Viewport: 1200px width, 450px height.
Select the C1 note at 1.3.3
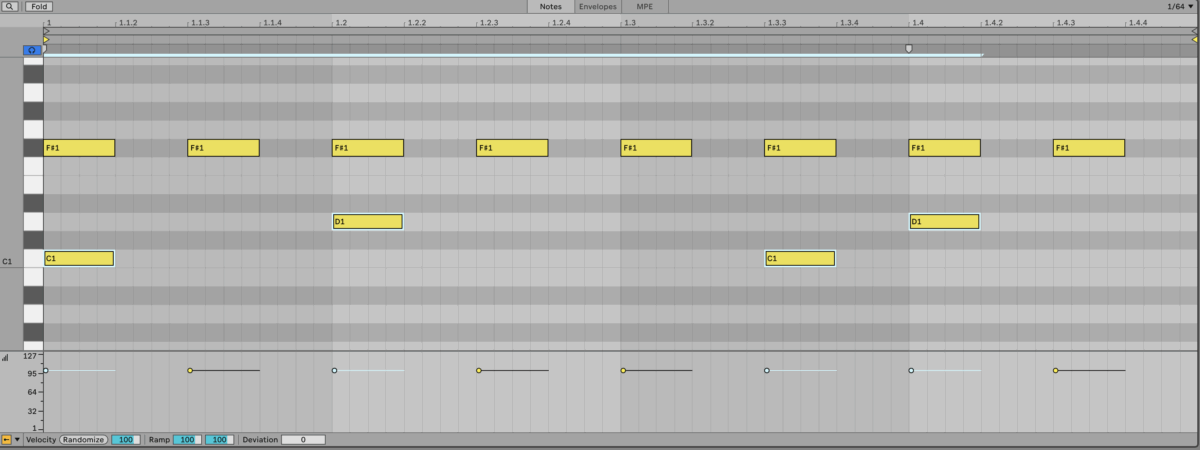coord(800,258)
